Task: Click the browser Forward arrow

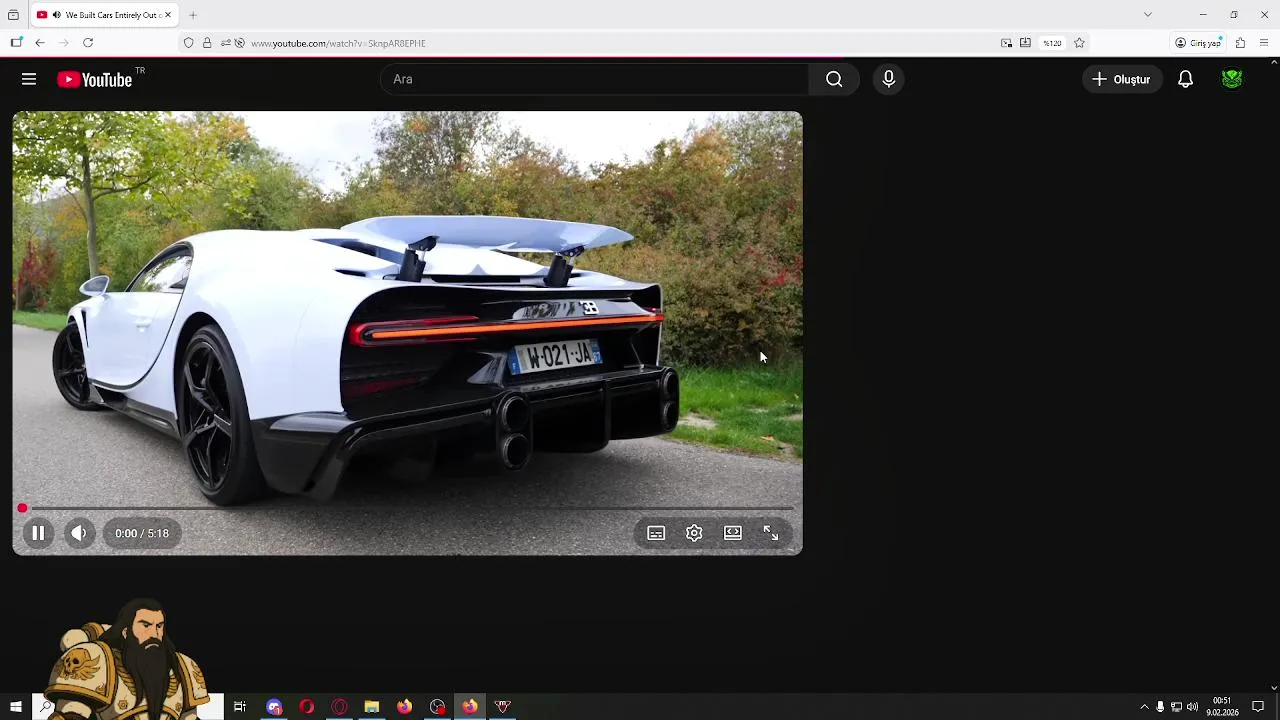Action: [64, 43]
